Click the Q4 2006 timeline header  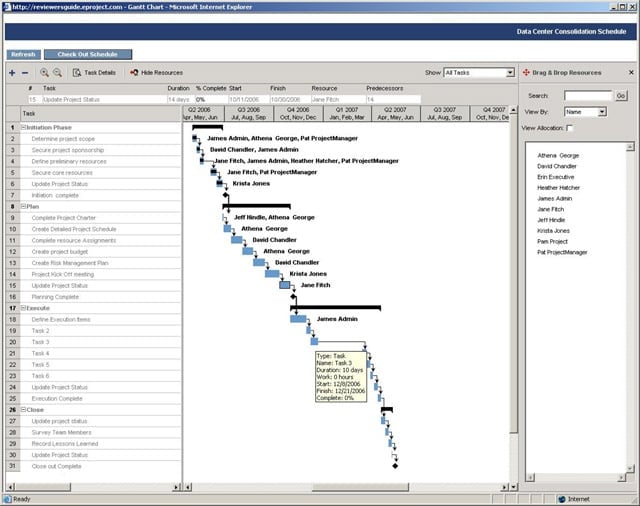[x=298, y=113]
